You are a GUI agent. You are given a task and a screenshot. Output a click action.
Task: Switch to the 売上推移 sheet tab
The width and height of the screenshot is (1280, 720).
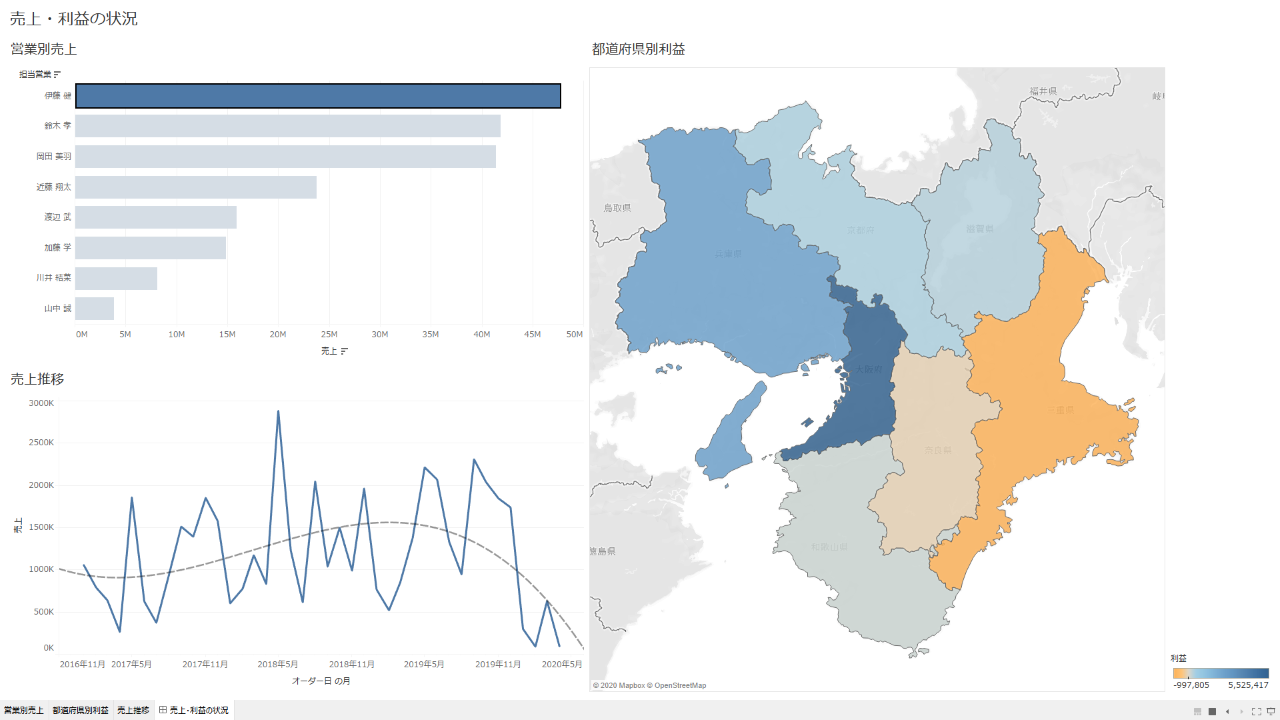[133, 710]
